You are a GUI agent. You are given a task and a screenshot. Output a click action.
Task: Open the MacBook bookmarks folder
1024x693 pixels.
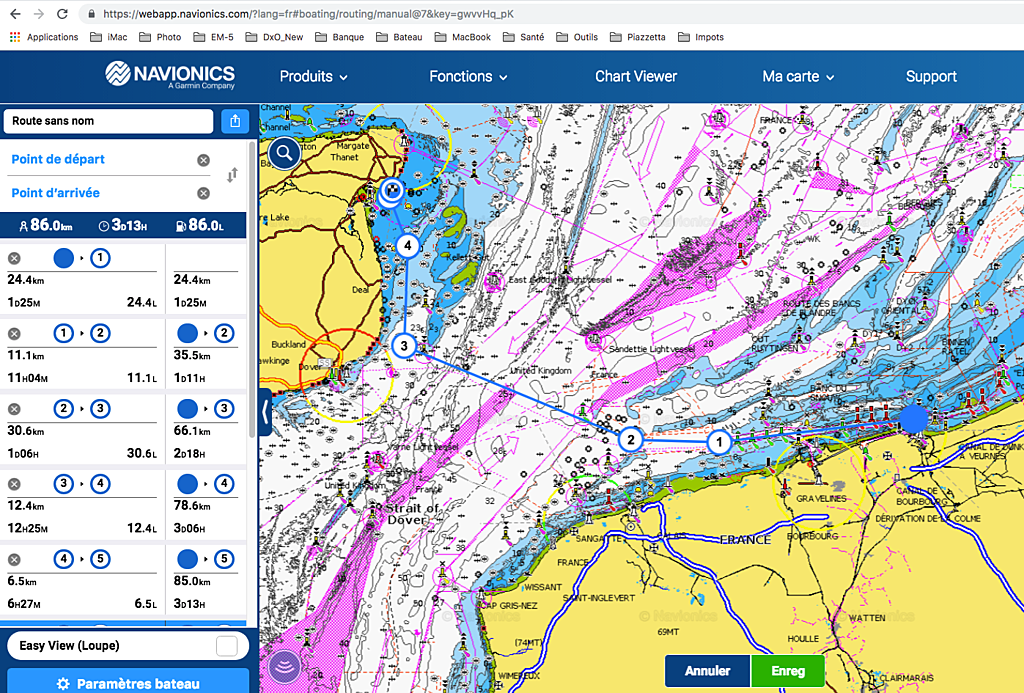(463, 37)
